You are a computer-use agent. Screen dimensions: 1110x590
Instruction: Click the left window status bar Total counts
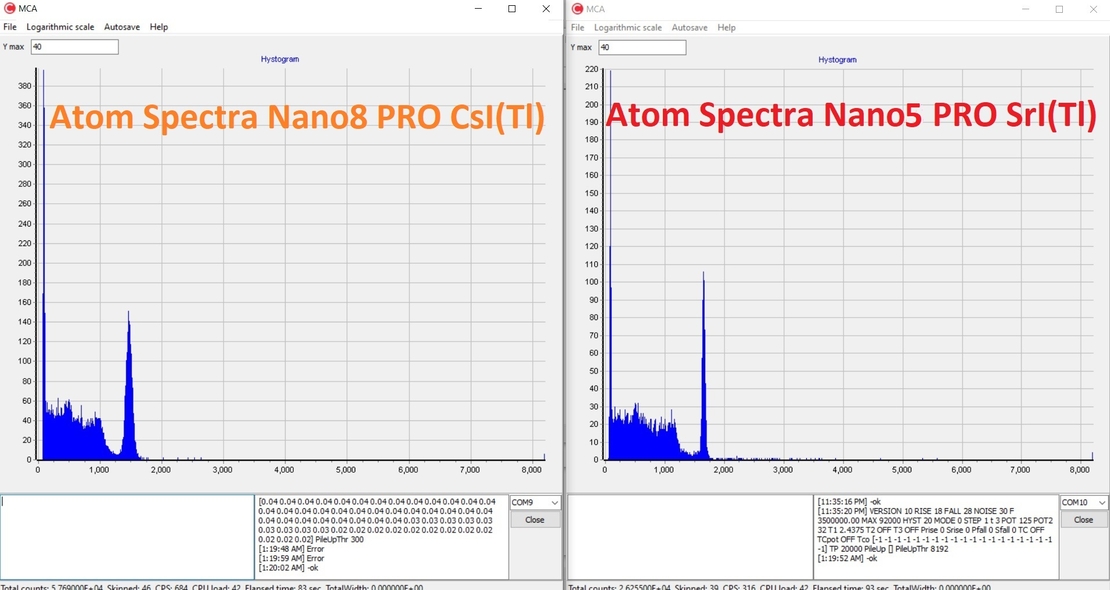[52, 587]
